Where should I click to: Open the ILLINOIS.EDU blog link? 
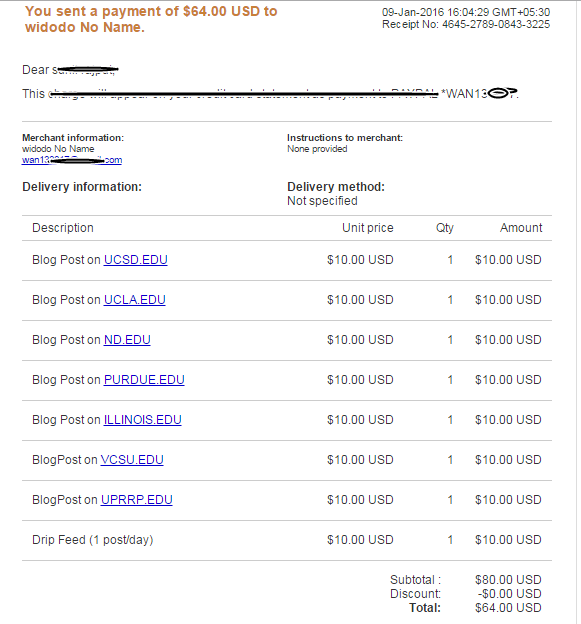point(142,420)
